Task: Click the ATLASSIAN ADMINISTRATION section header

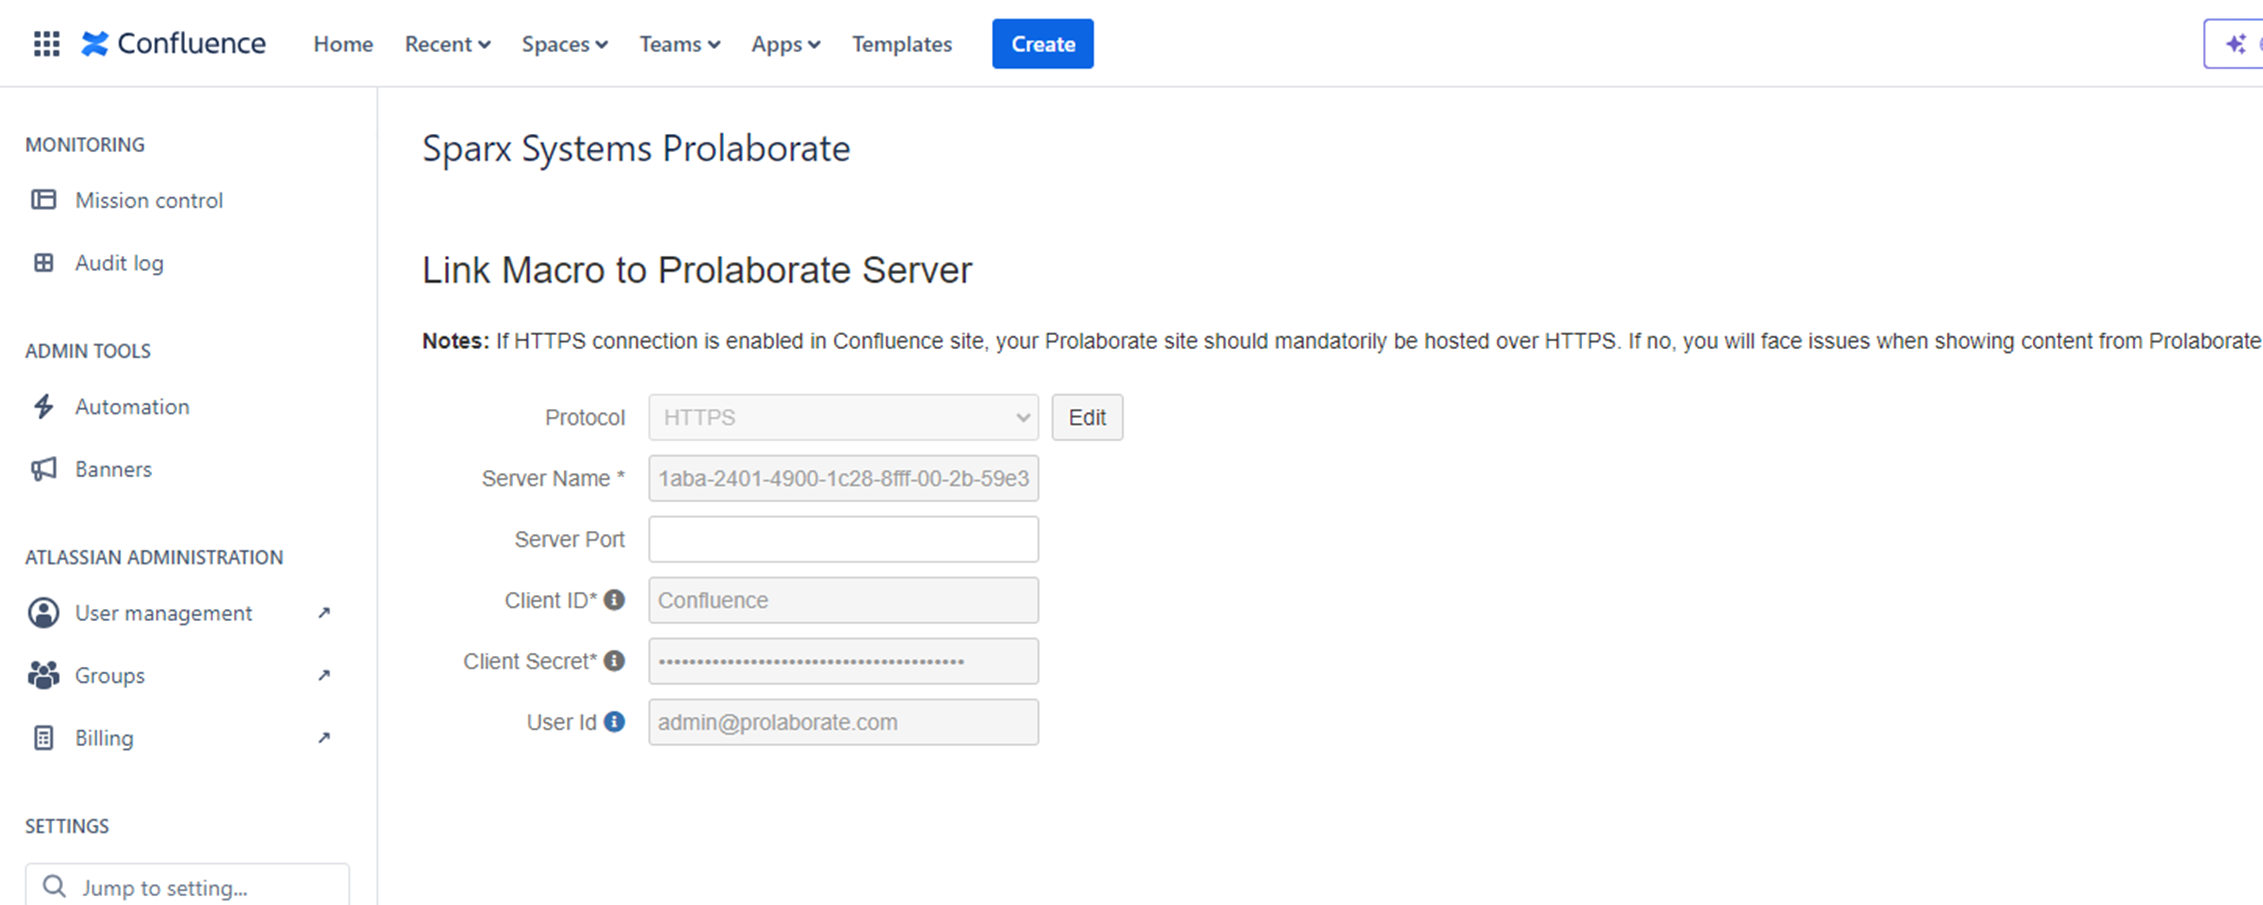Action: (x=154, y=557)
